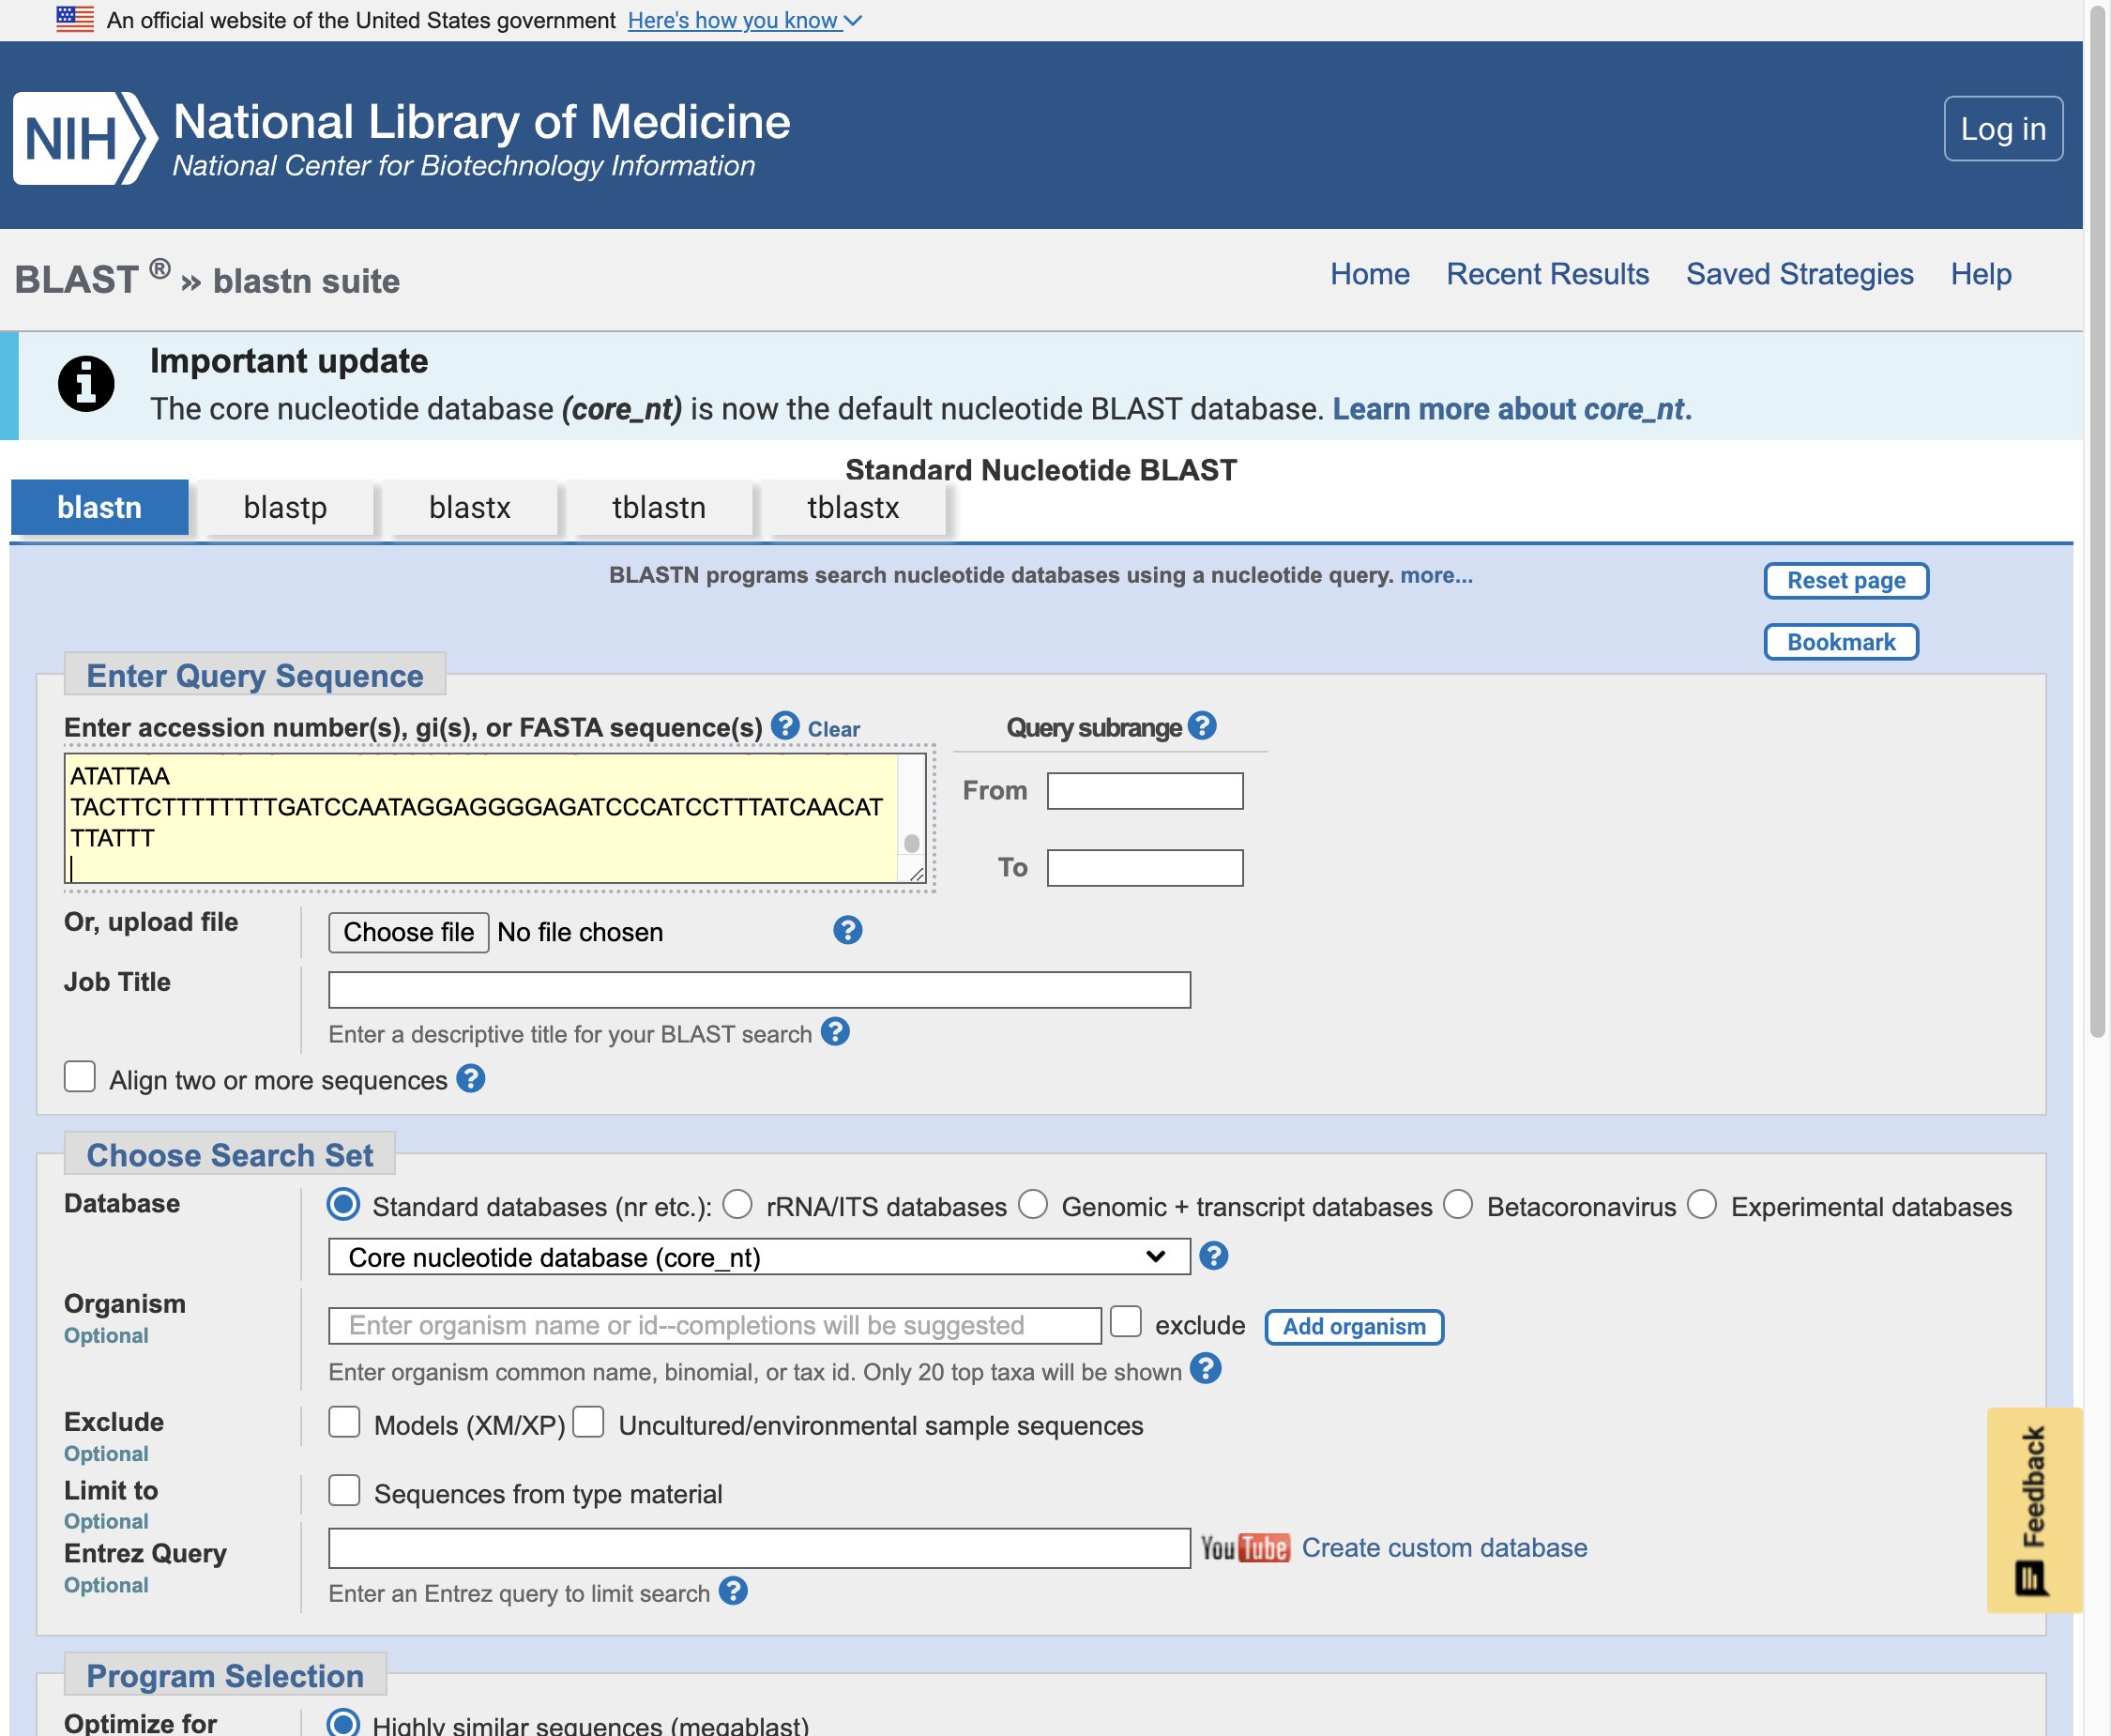
Task: Click Reset page button
Action: (x=1846, y=581)
